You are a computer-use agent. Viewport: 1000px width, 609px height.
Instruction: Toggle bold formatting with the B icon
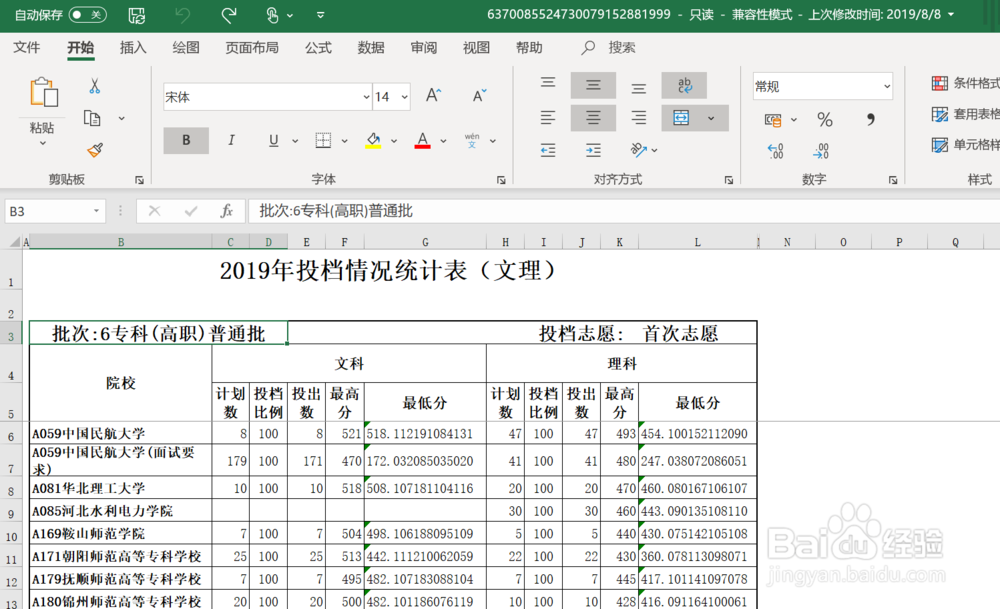point(185,140)
